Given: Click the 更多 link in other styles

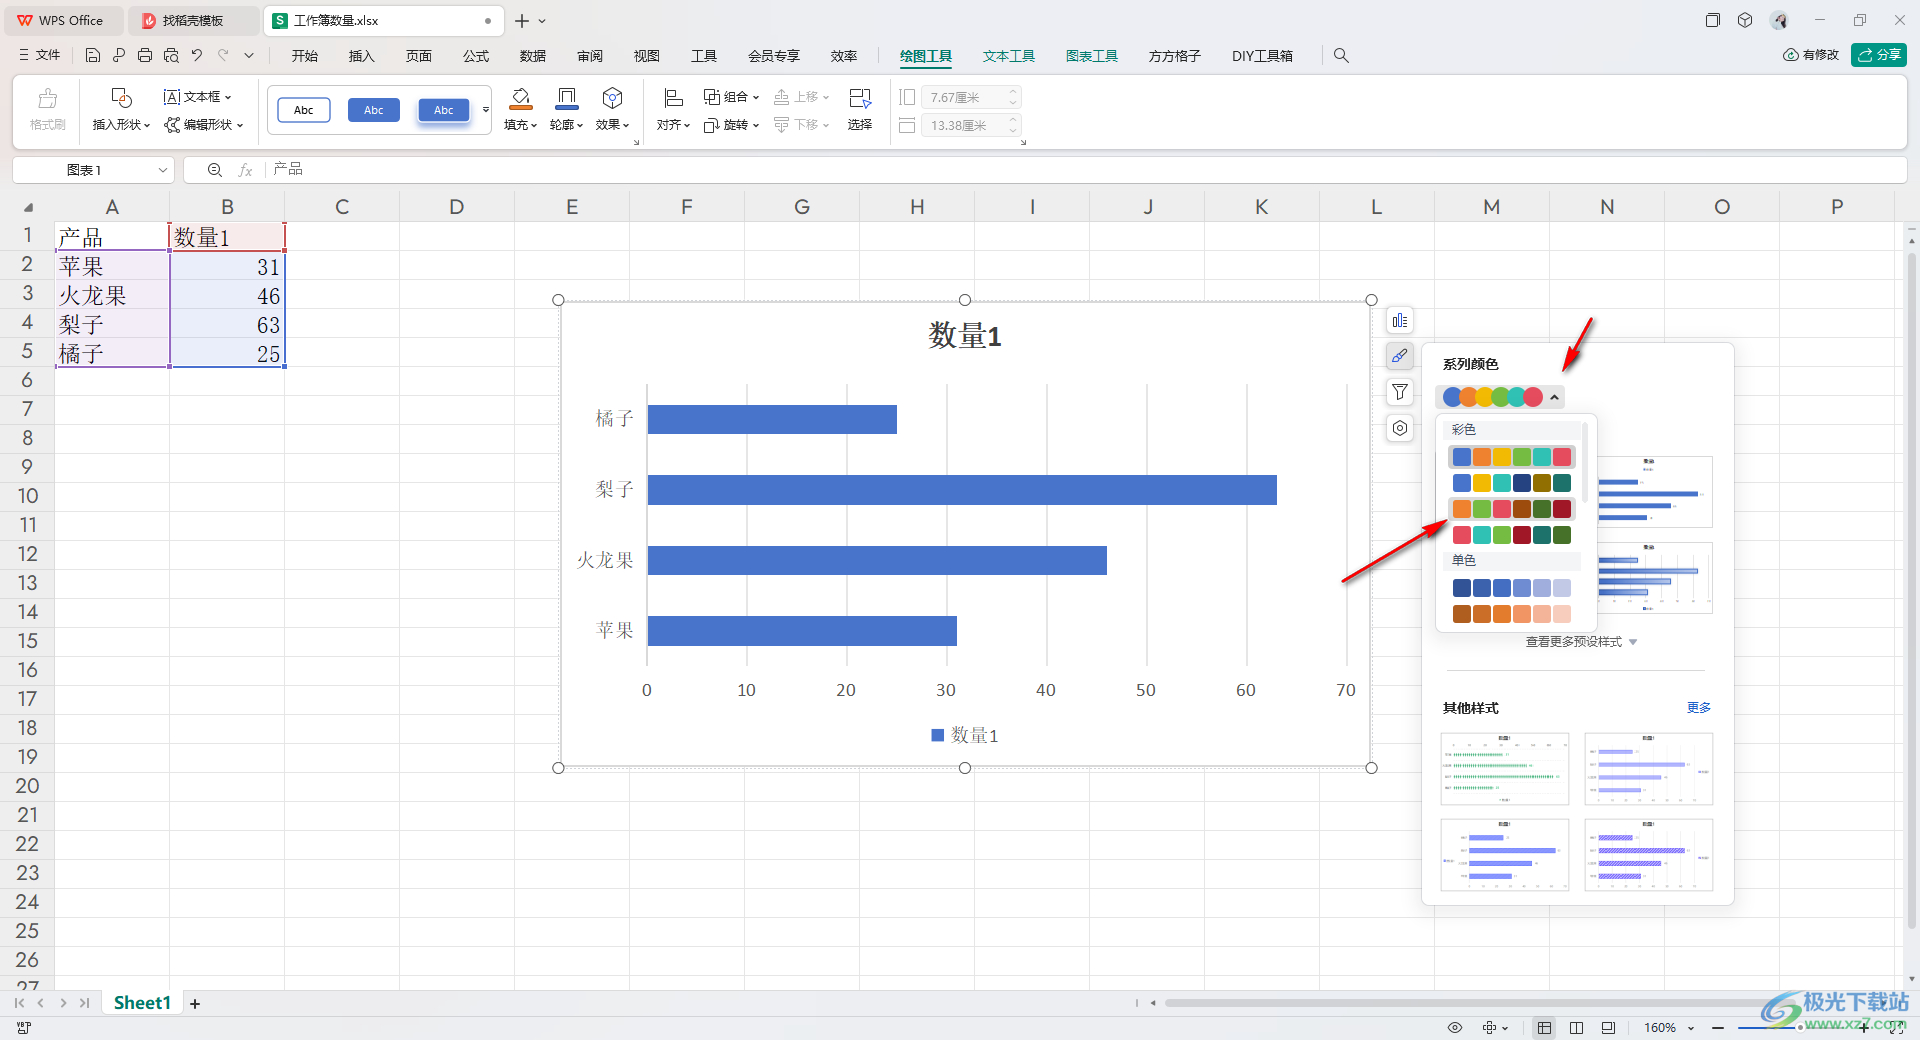Looking at the screenshot, I should [x=1698, y=708].
